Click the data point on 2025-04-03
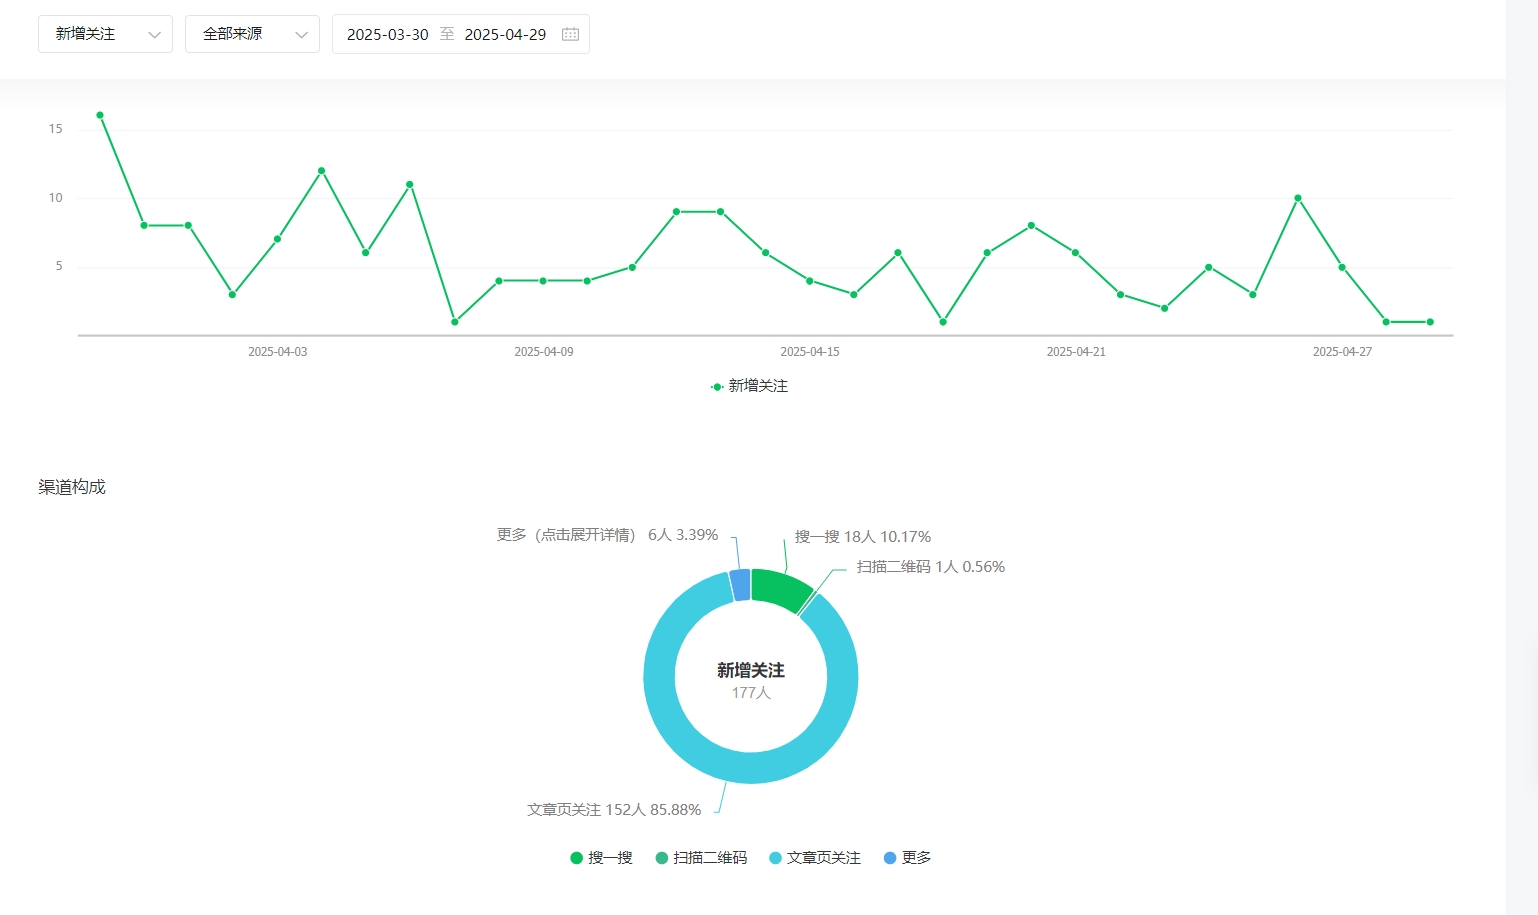This screenshot has width=1538, height=915. click(x=277, y=239)
